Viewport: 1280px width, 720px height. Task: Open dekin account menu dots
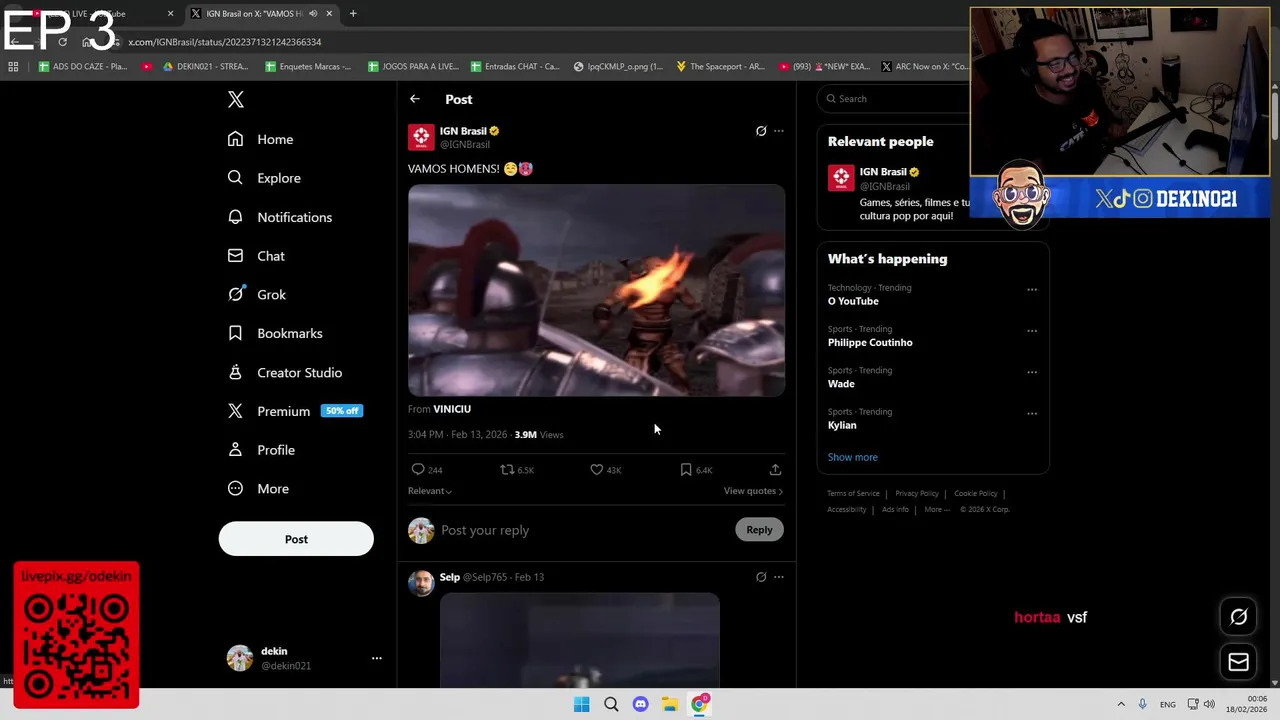pos(377,658)
